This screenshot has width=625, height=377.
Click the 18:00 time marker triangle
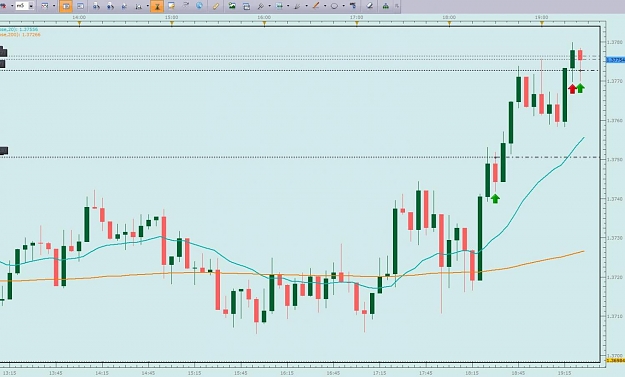(449, 24)
